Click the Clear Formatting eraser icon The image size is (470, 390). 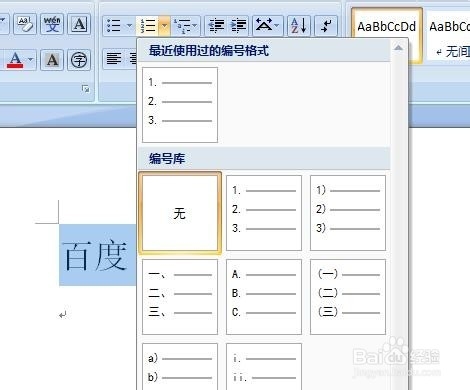(x=25, y=24)
